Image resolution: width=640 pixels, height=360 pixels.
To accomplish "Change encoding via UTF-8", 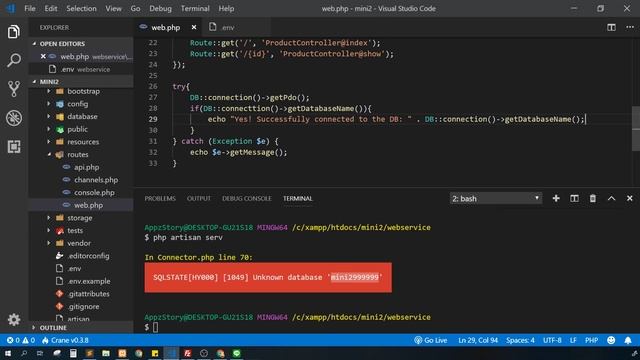I will click(x=552, y=340).
